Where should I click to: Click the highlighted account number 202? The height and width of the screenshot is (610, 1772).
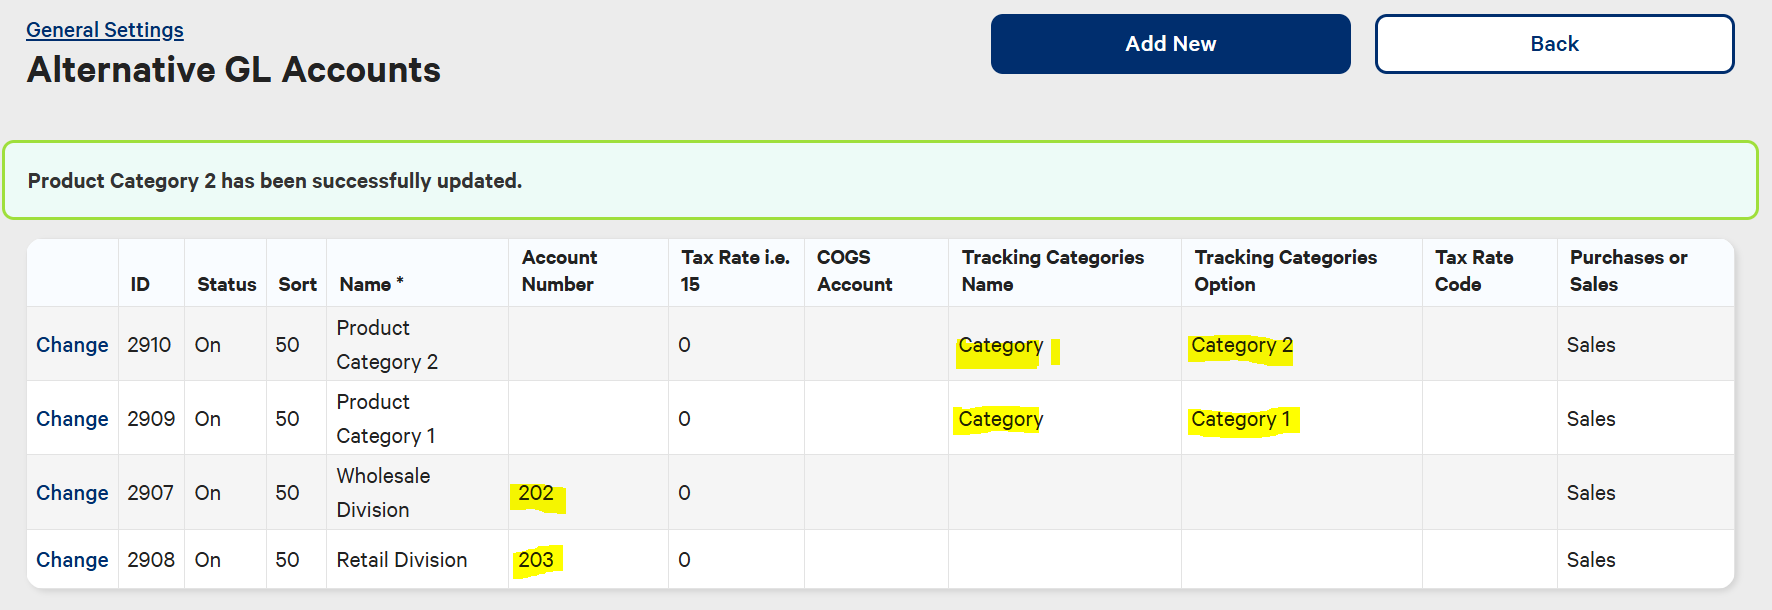tap(537, 492)
